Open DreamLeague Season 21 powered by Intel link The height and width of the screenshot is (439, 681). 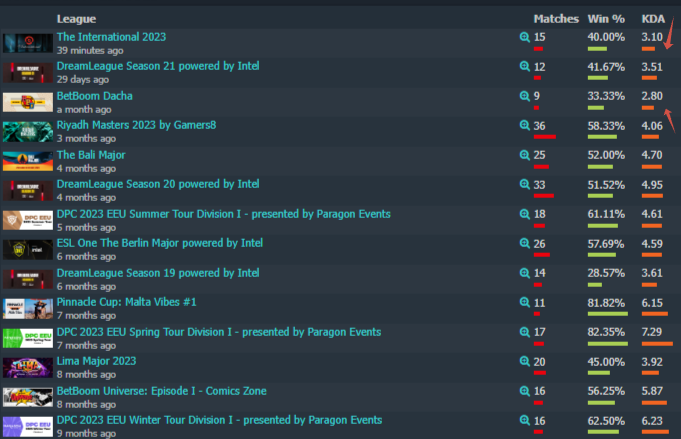pos(158,66)
